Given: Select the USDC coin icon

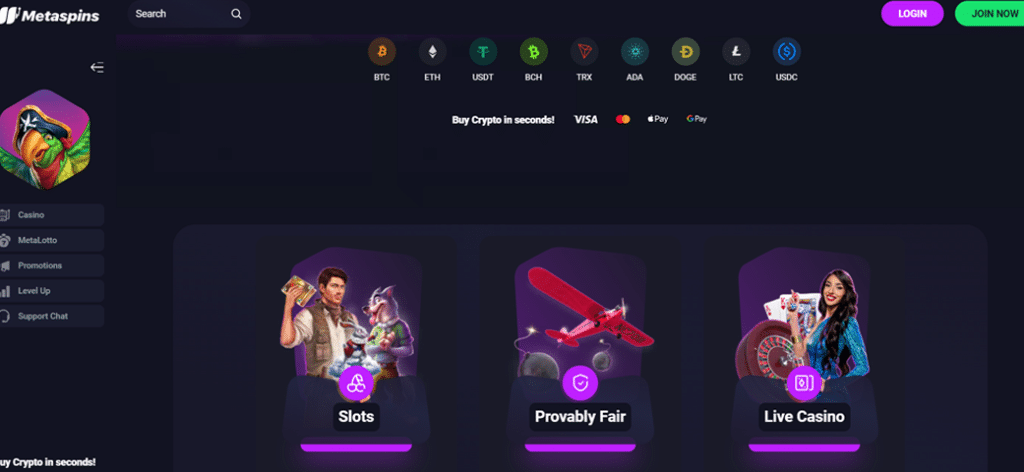Looking at the screenshot, I should click(786, 52).
